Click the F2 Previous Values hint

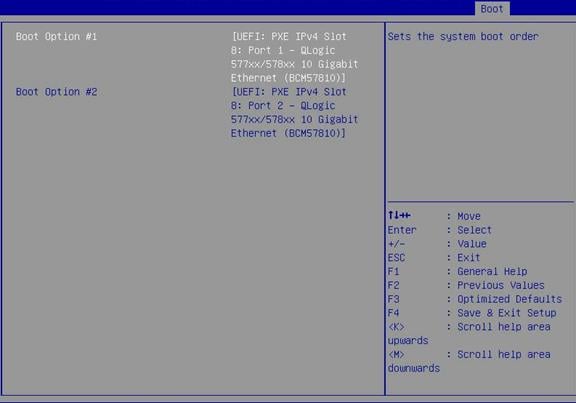click(x=466, y=285)
